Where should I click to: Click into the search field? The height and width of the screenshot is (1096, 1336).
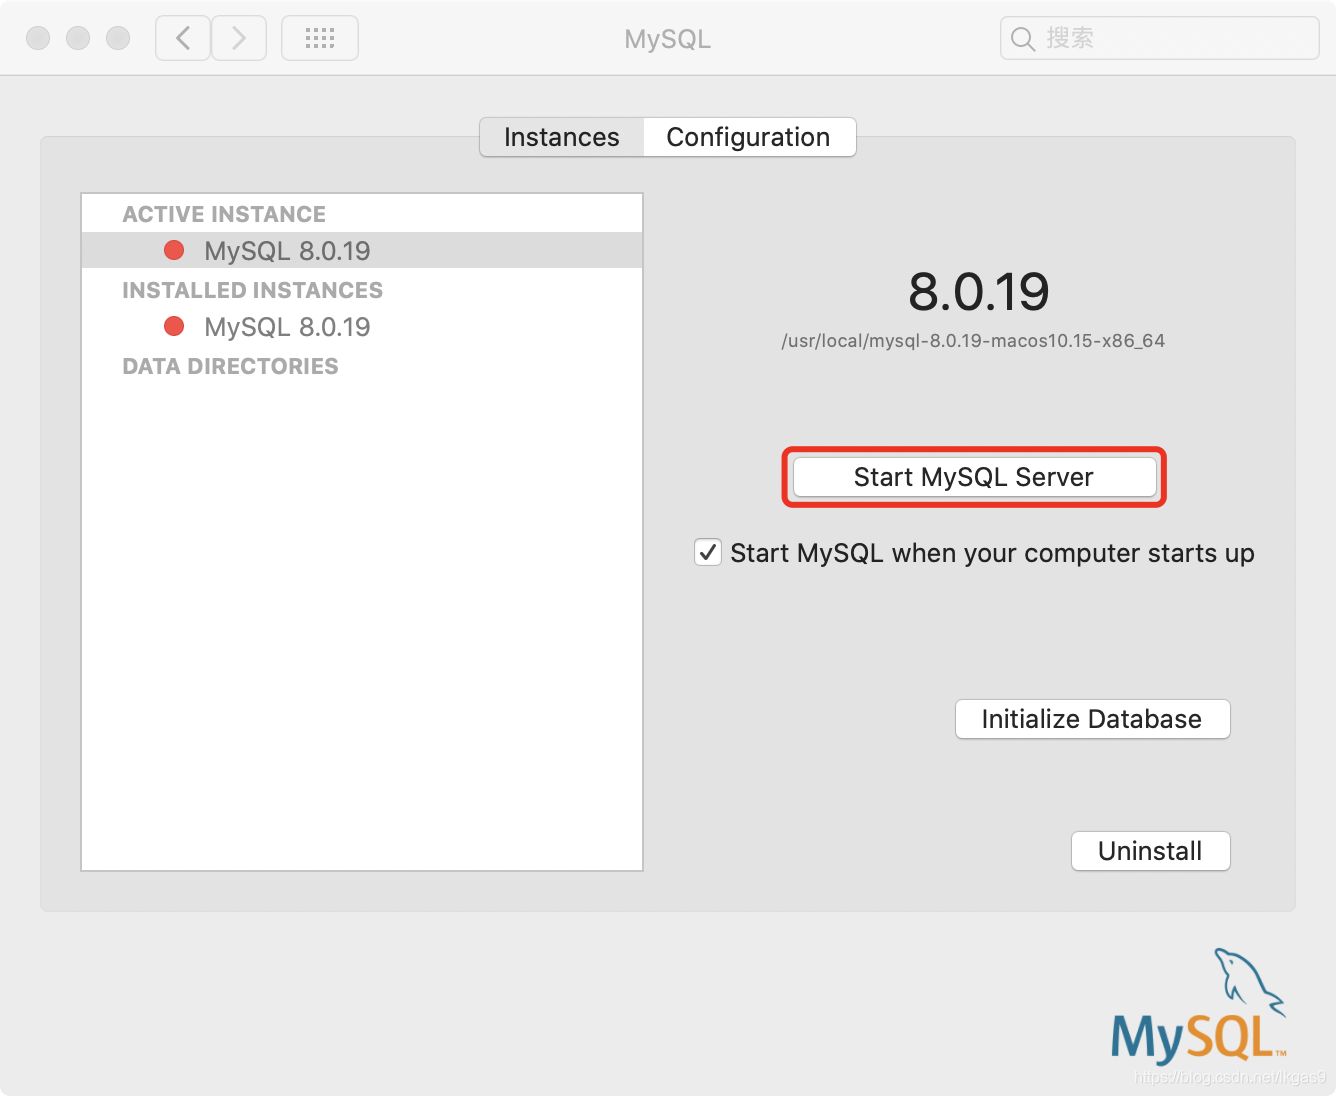click(1160, 38)
